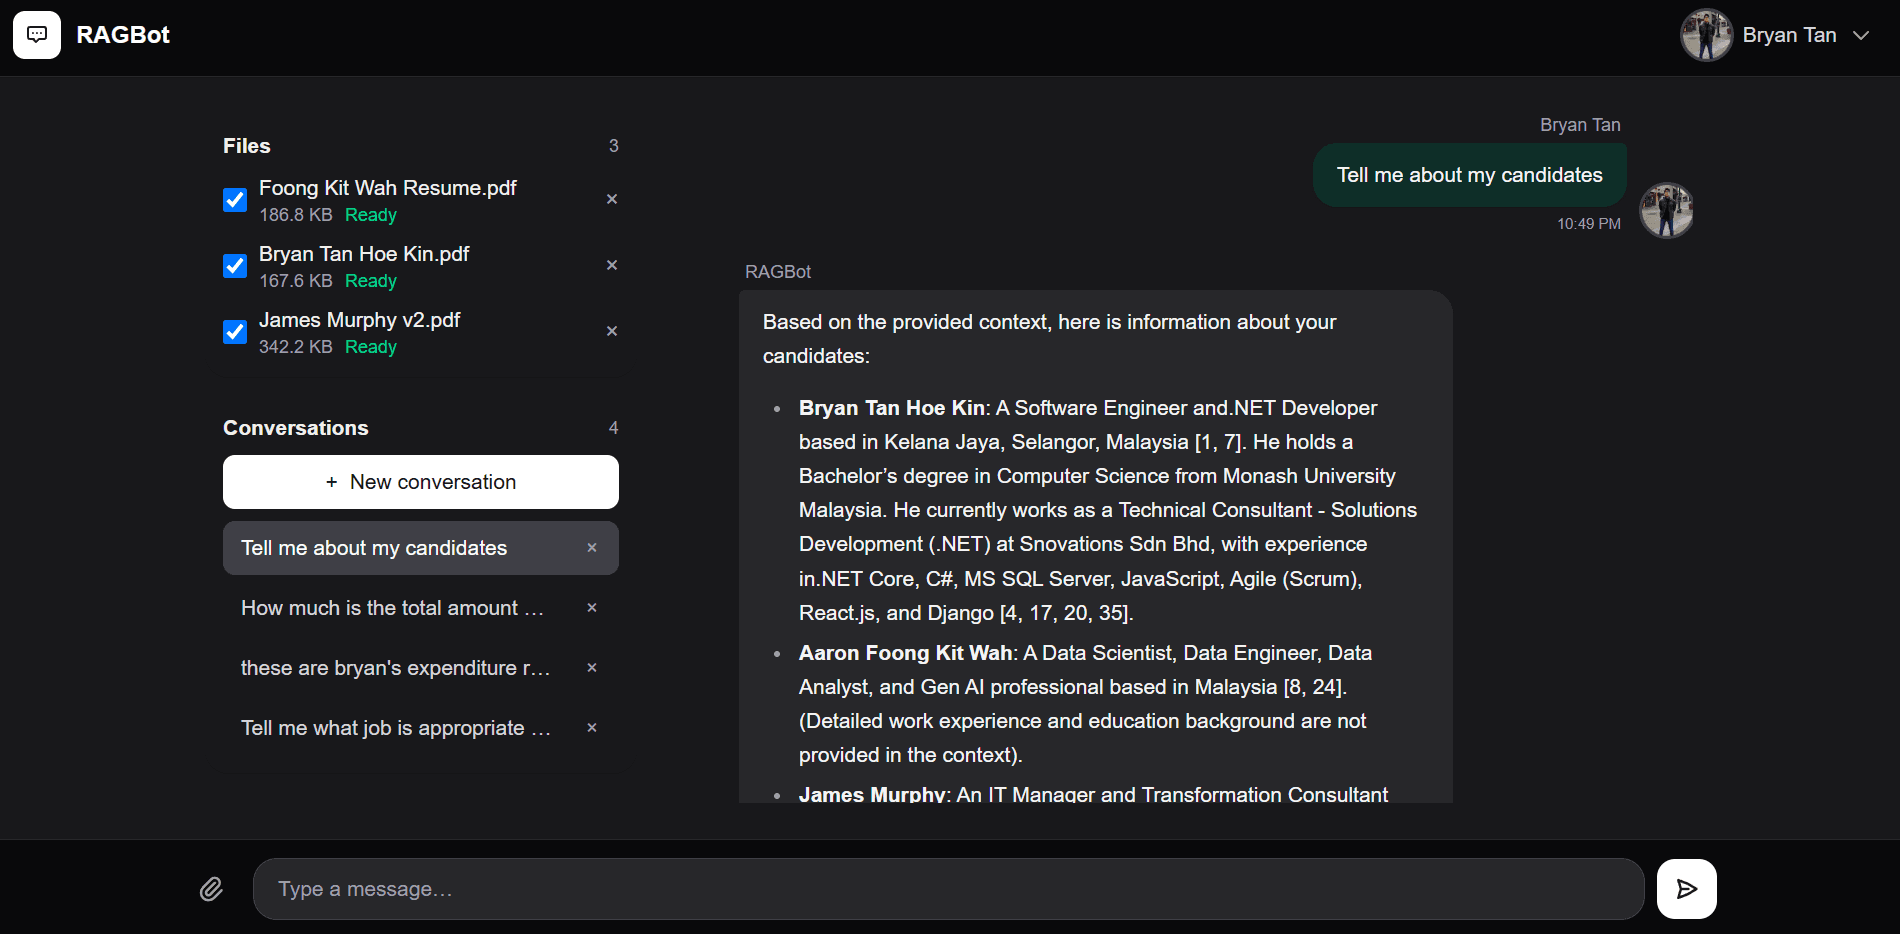Remove Bryan Tan Hoe Kin.pdf file
This screenshot has width=1900, height=934.
[x=612, y=265]
